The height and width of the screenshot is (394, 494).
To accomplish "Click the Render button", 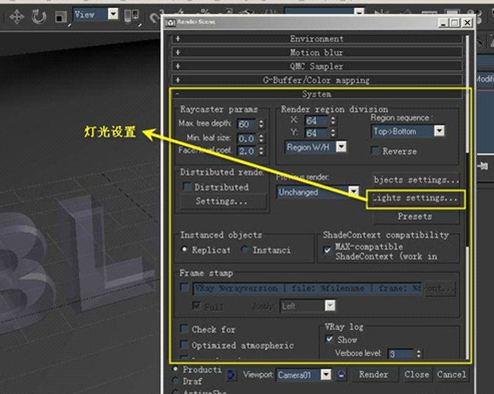I will (x=373, y=375).
